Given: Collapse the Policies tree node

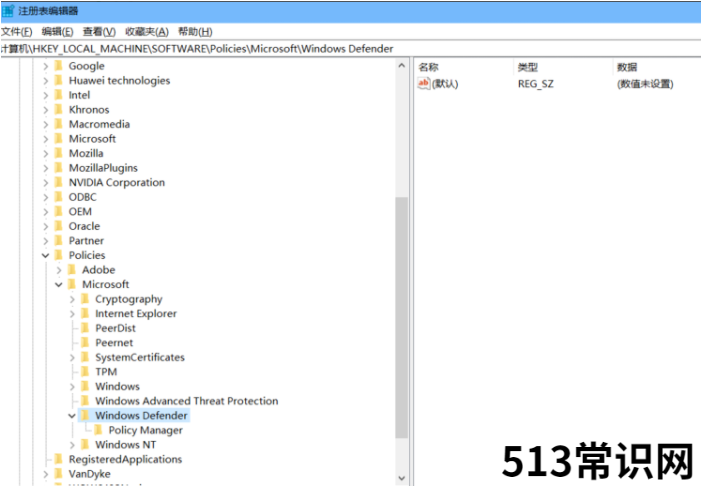Looking at the screenshot, I should click(x=45, y=255).
